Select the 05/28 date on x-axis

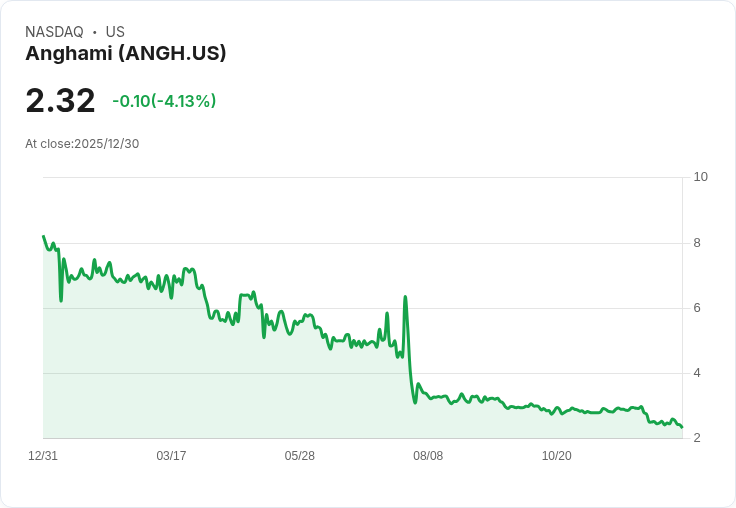coord(299,456)
